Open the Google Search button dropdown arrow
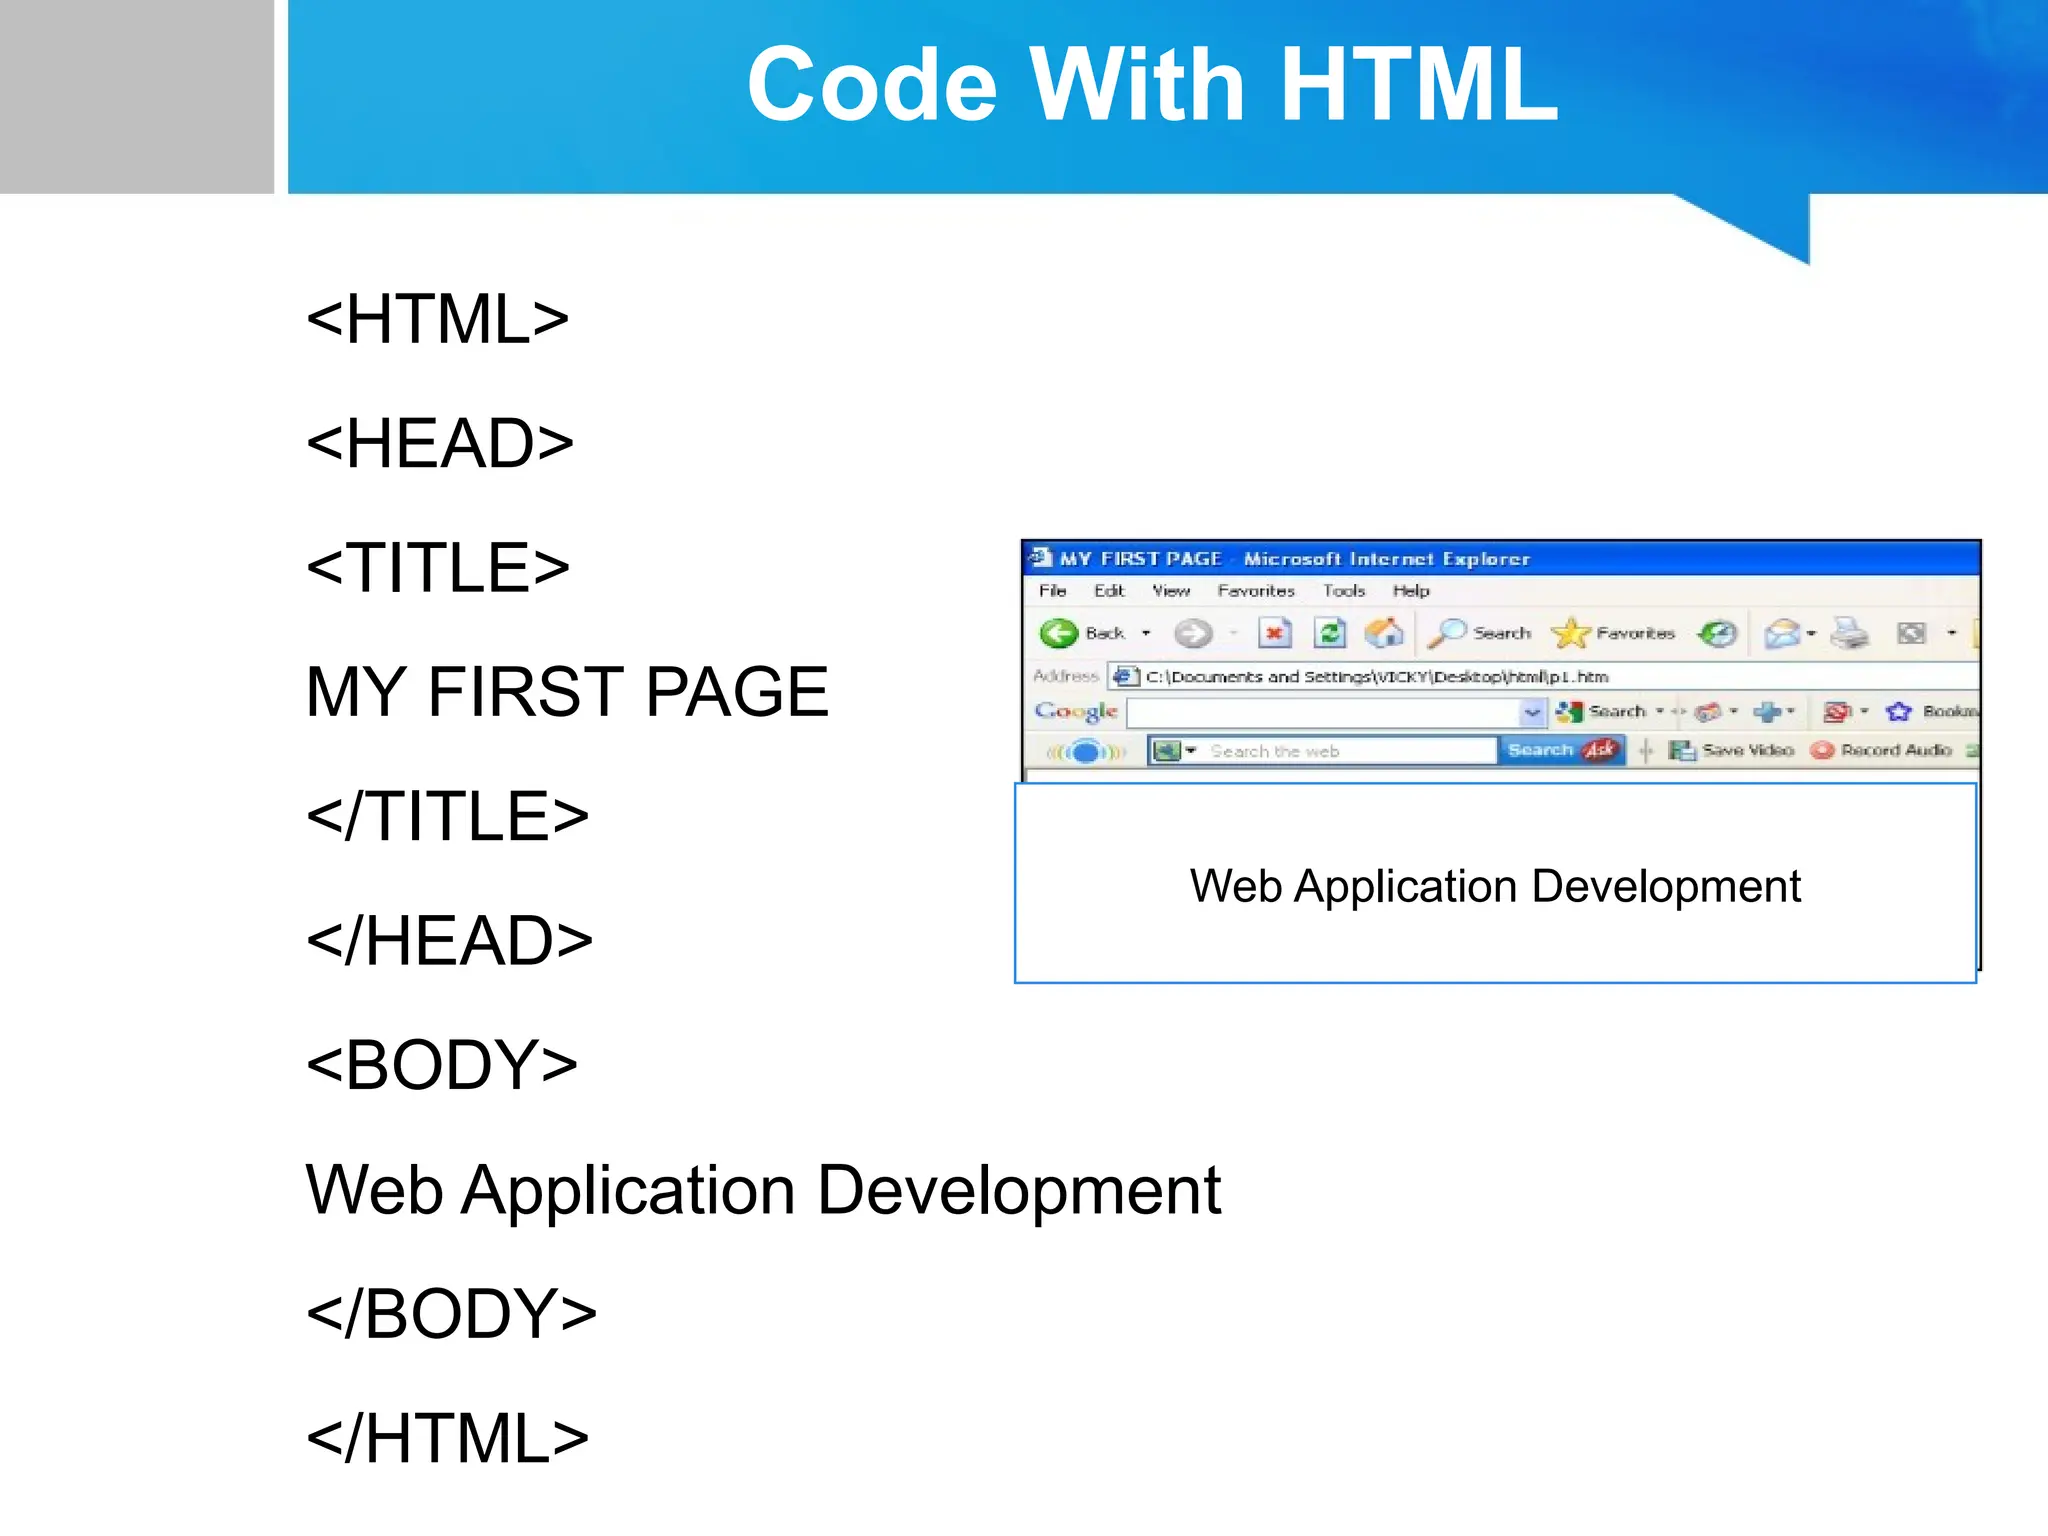Image resolution: width=2048 pixels, height=1536 pixels. point(1660,711)
